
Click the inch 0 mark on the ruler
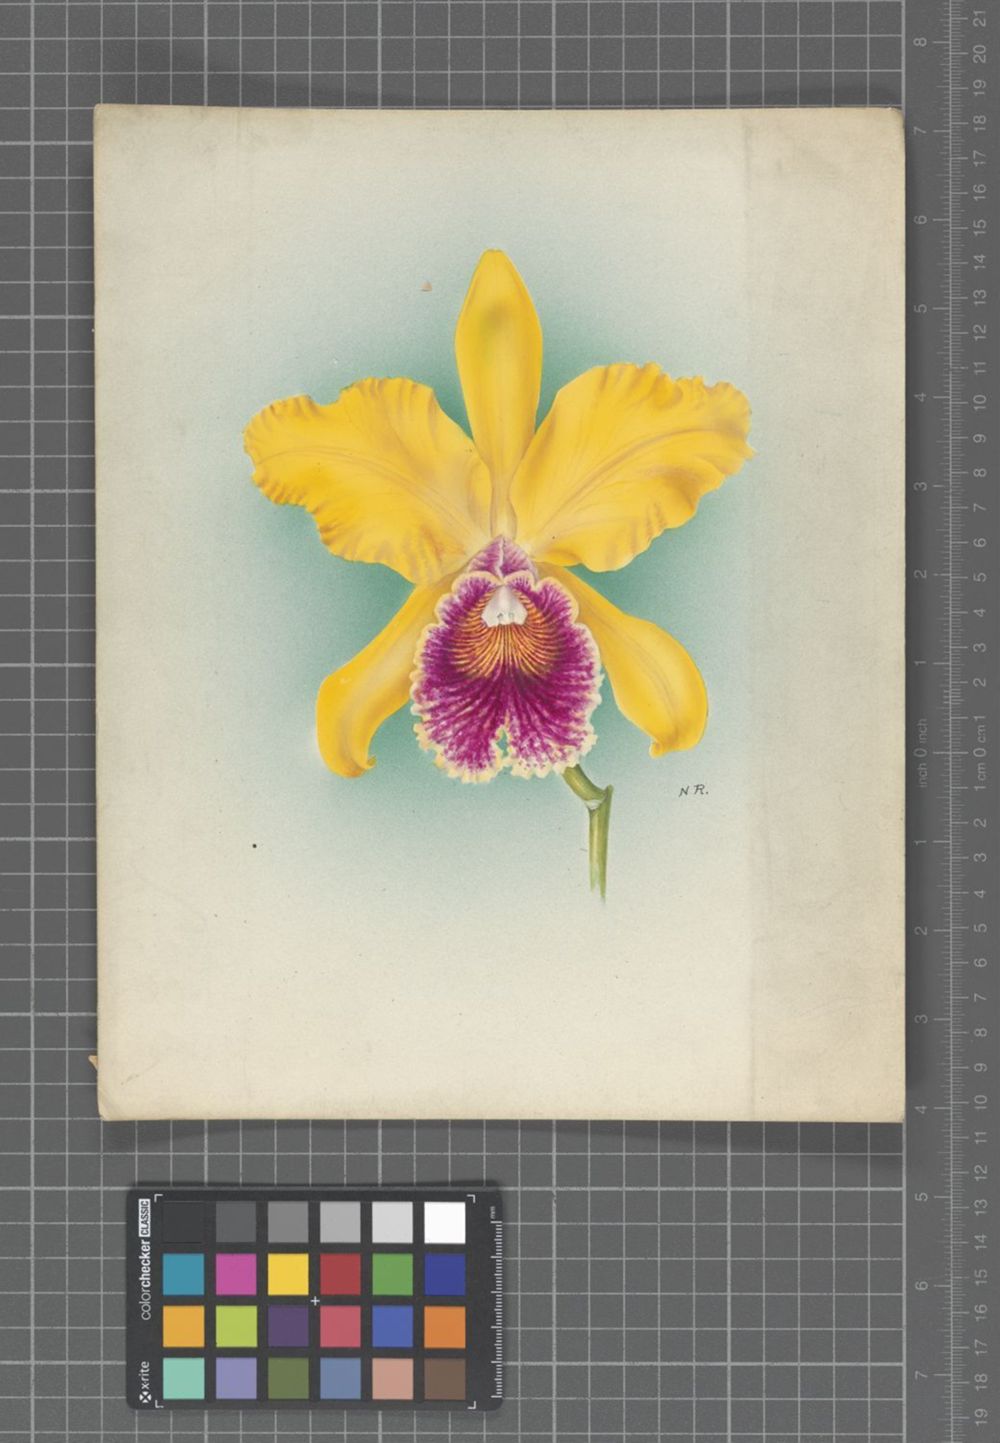(x=922, y=751)
